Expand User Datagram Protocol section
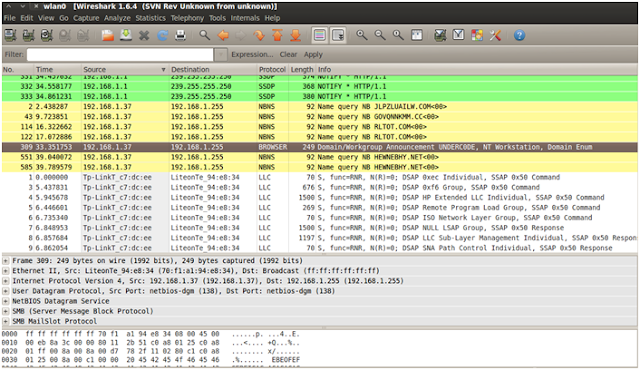The height and width of the screenshot is (370, 640). point(6,291)
